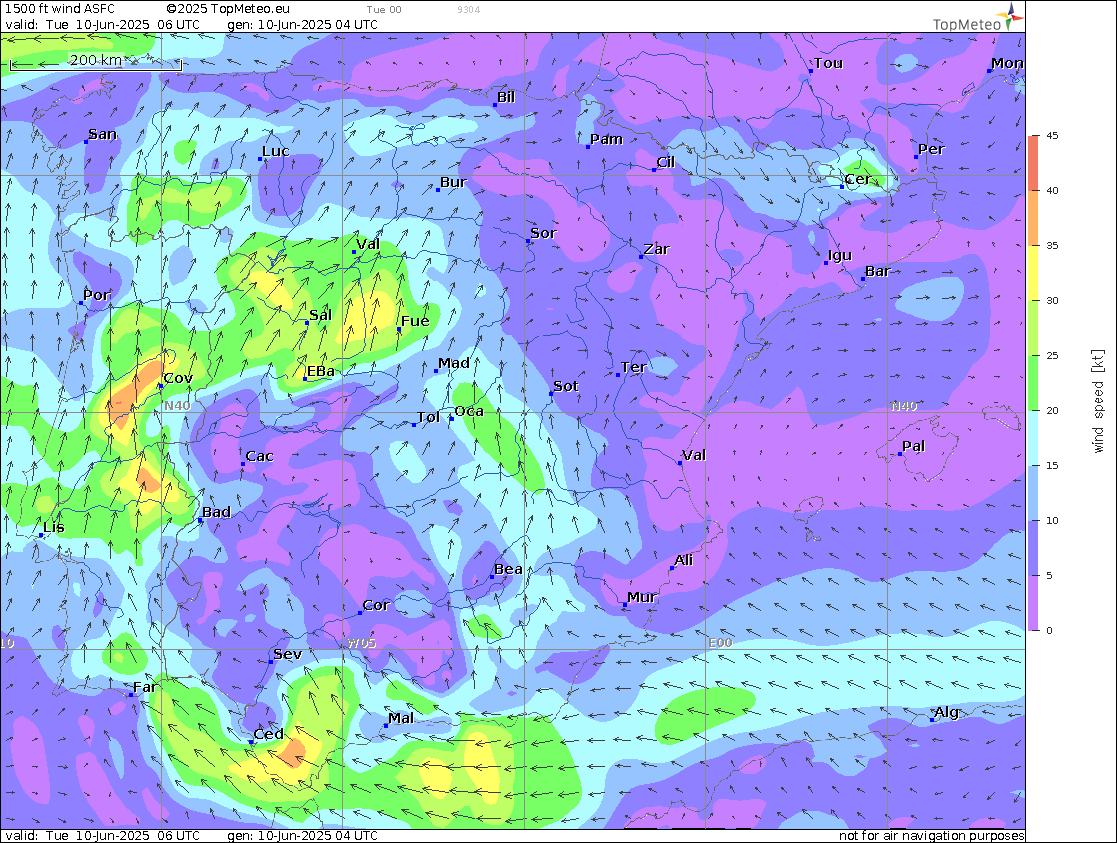This screenshot has height=843, width=1117.
Task: Click the 'Alg' city label
Action: (947, 713)
